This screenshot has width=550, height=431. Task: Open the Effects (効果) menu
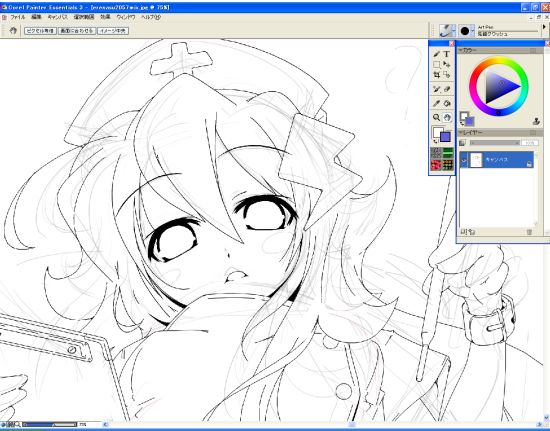pyautogui.click(x=105, y=17)
